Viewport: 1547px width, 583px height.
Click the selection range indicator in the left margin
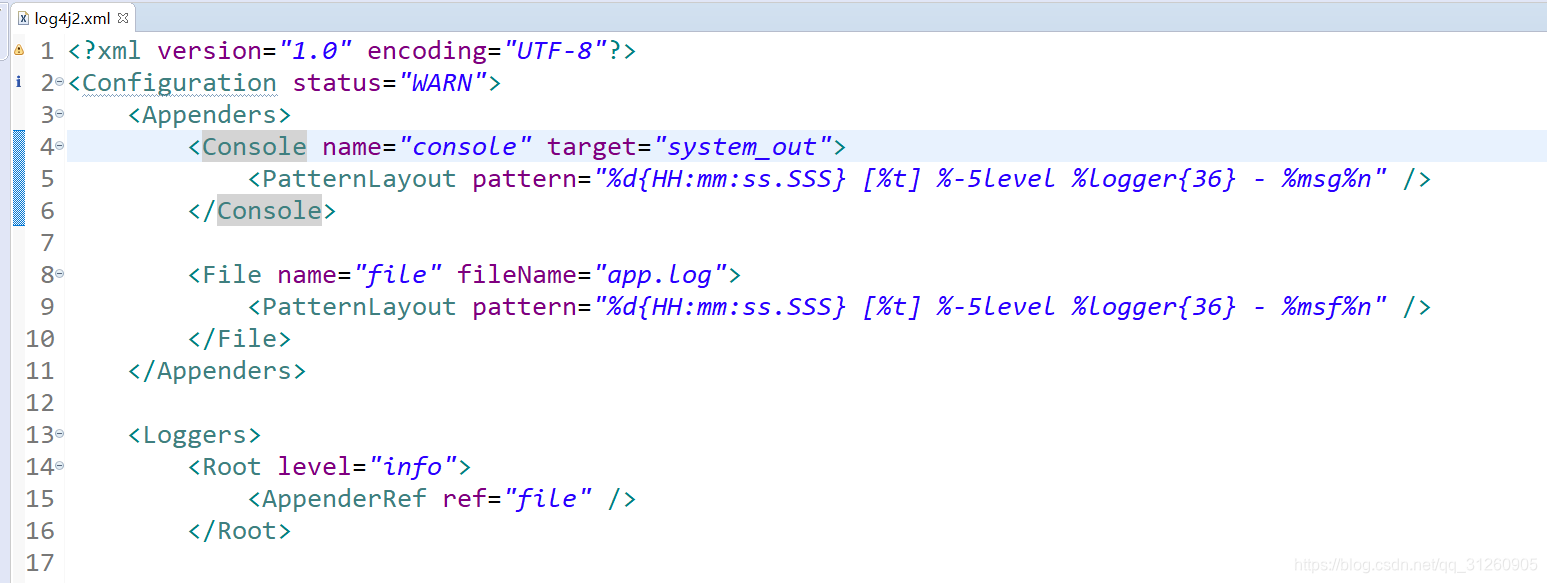point(17,175)
